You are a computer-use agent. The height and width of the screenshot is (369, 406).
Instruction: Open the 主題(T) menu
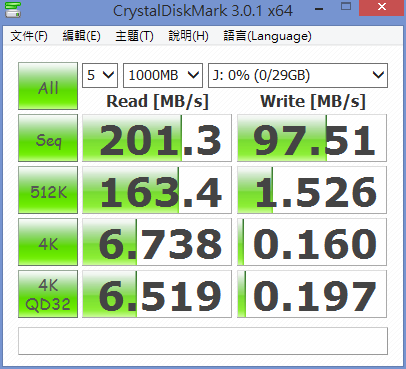pos(134,36)
